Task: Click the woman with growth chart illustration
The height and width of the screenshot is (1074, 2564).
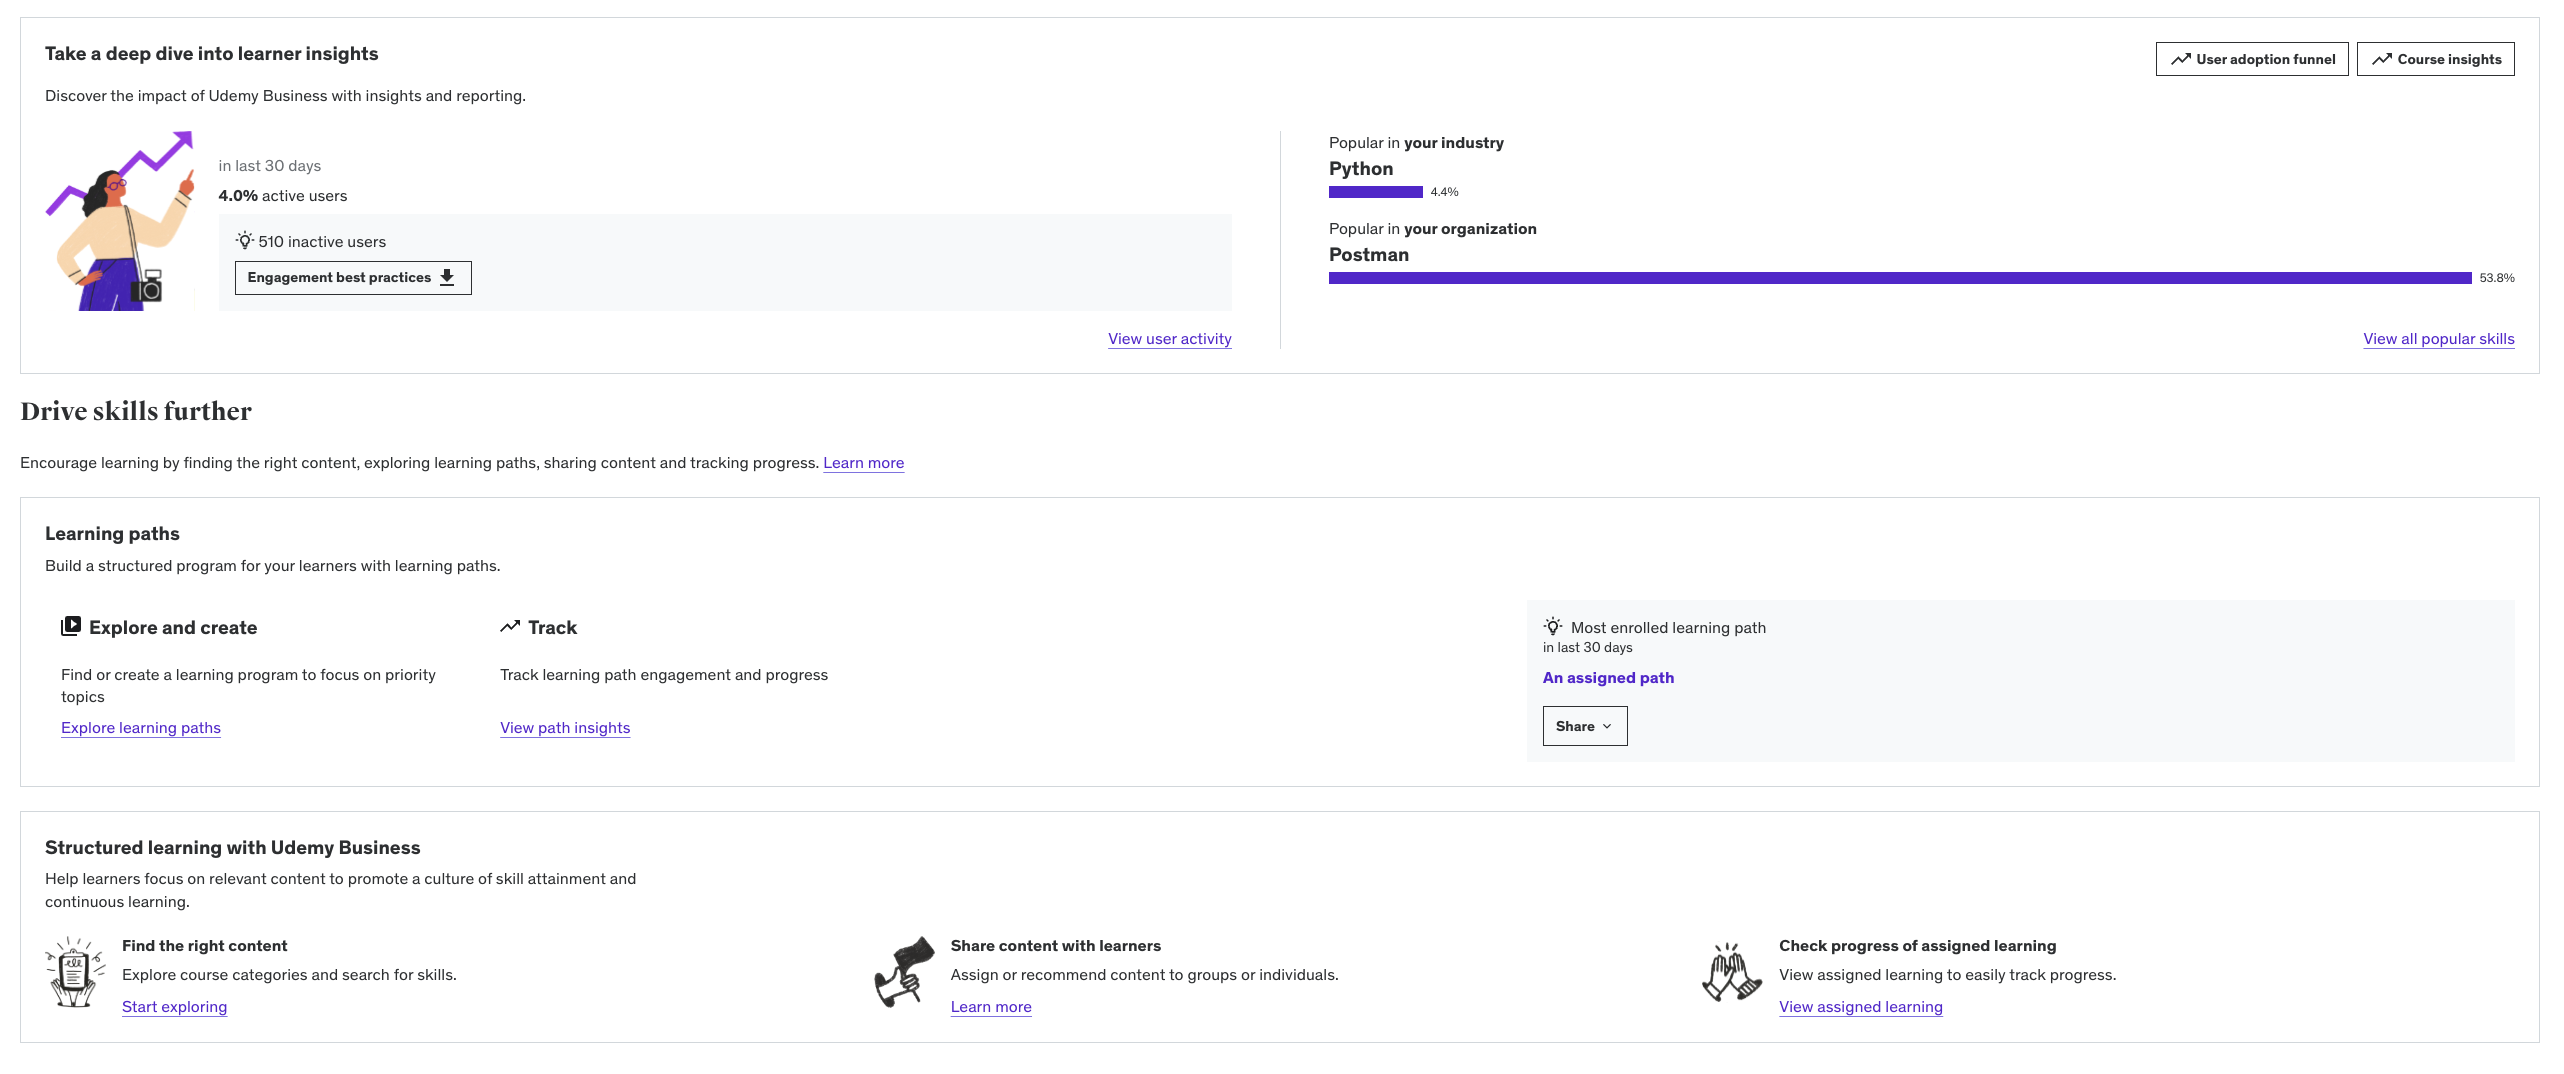Action: [122, 222]
